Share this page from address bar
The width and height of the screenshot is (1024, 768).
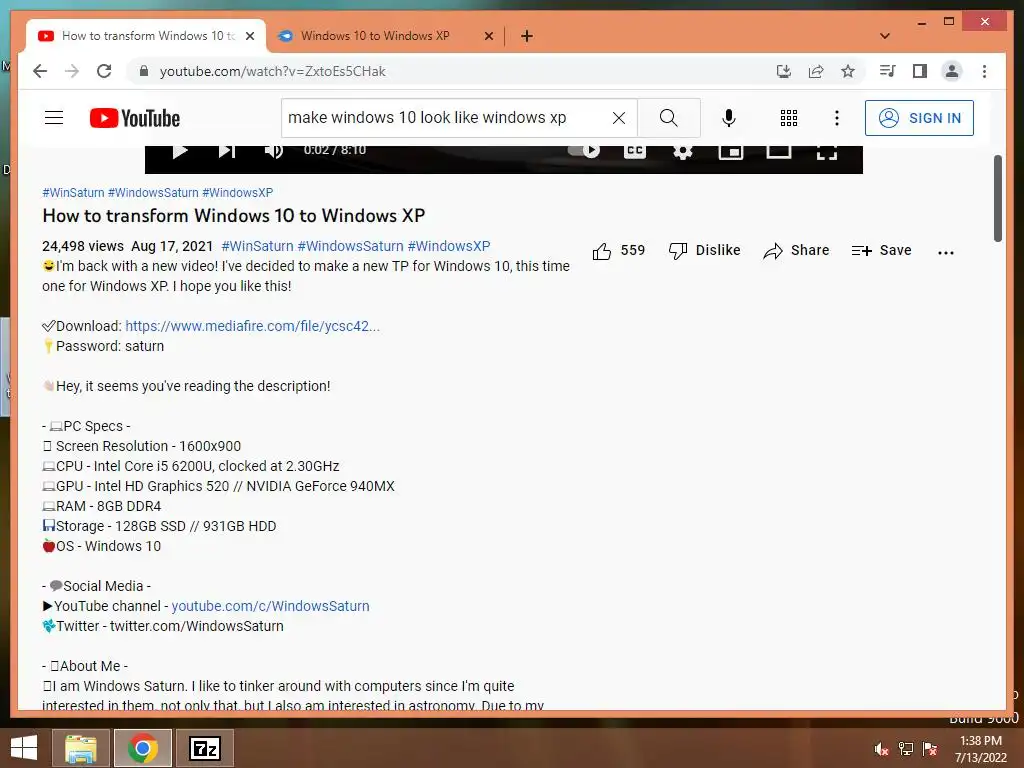[x=816, y=71]
